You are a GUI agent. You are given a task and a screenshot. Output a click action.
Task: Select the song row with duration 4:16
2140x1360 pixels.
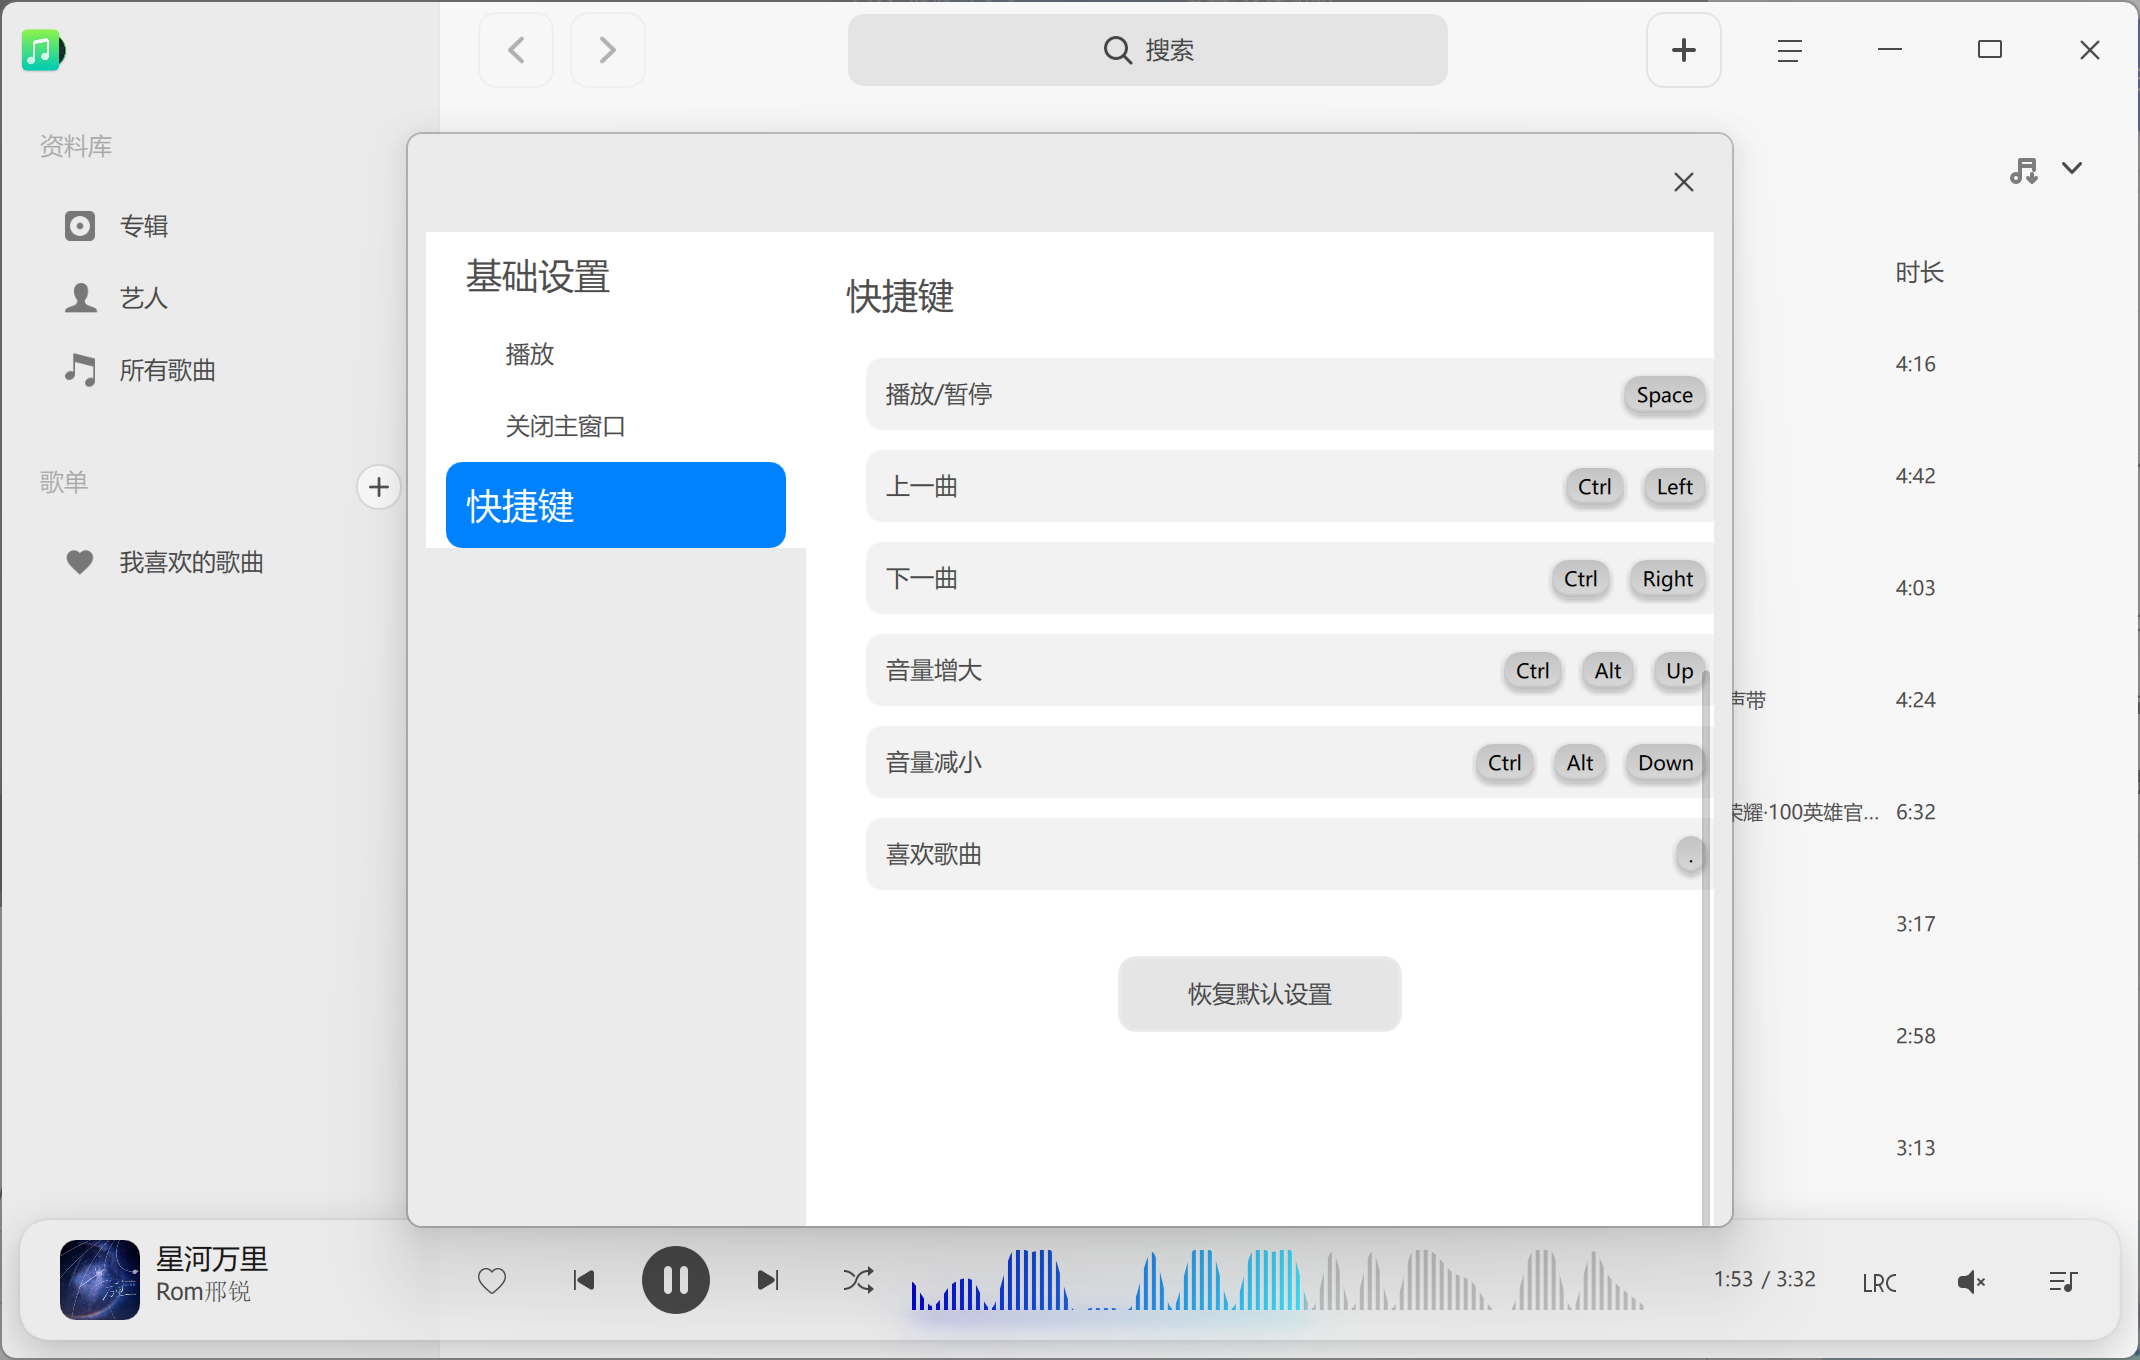coord(1915,364)
